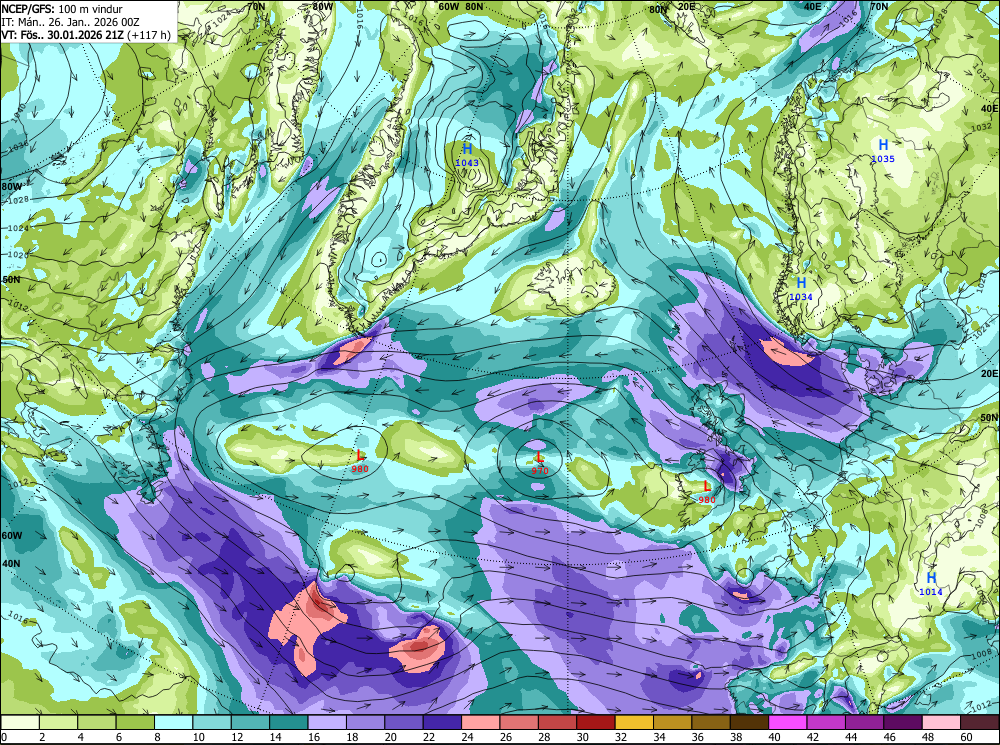
Task: Select the 38–40 dark brown legend swatch
Action: tap(749, 722)
